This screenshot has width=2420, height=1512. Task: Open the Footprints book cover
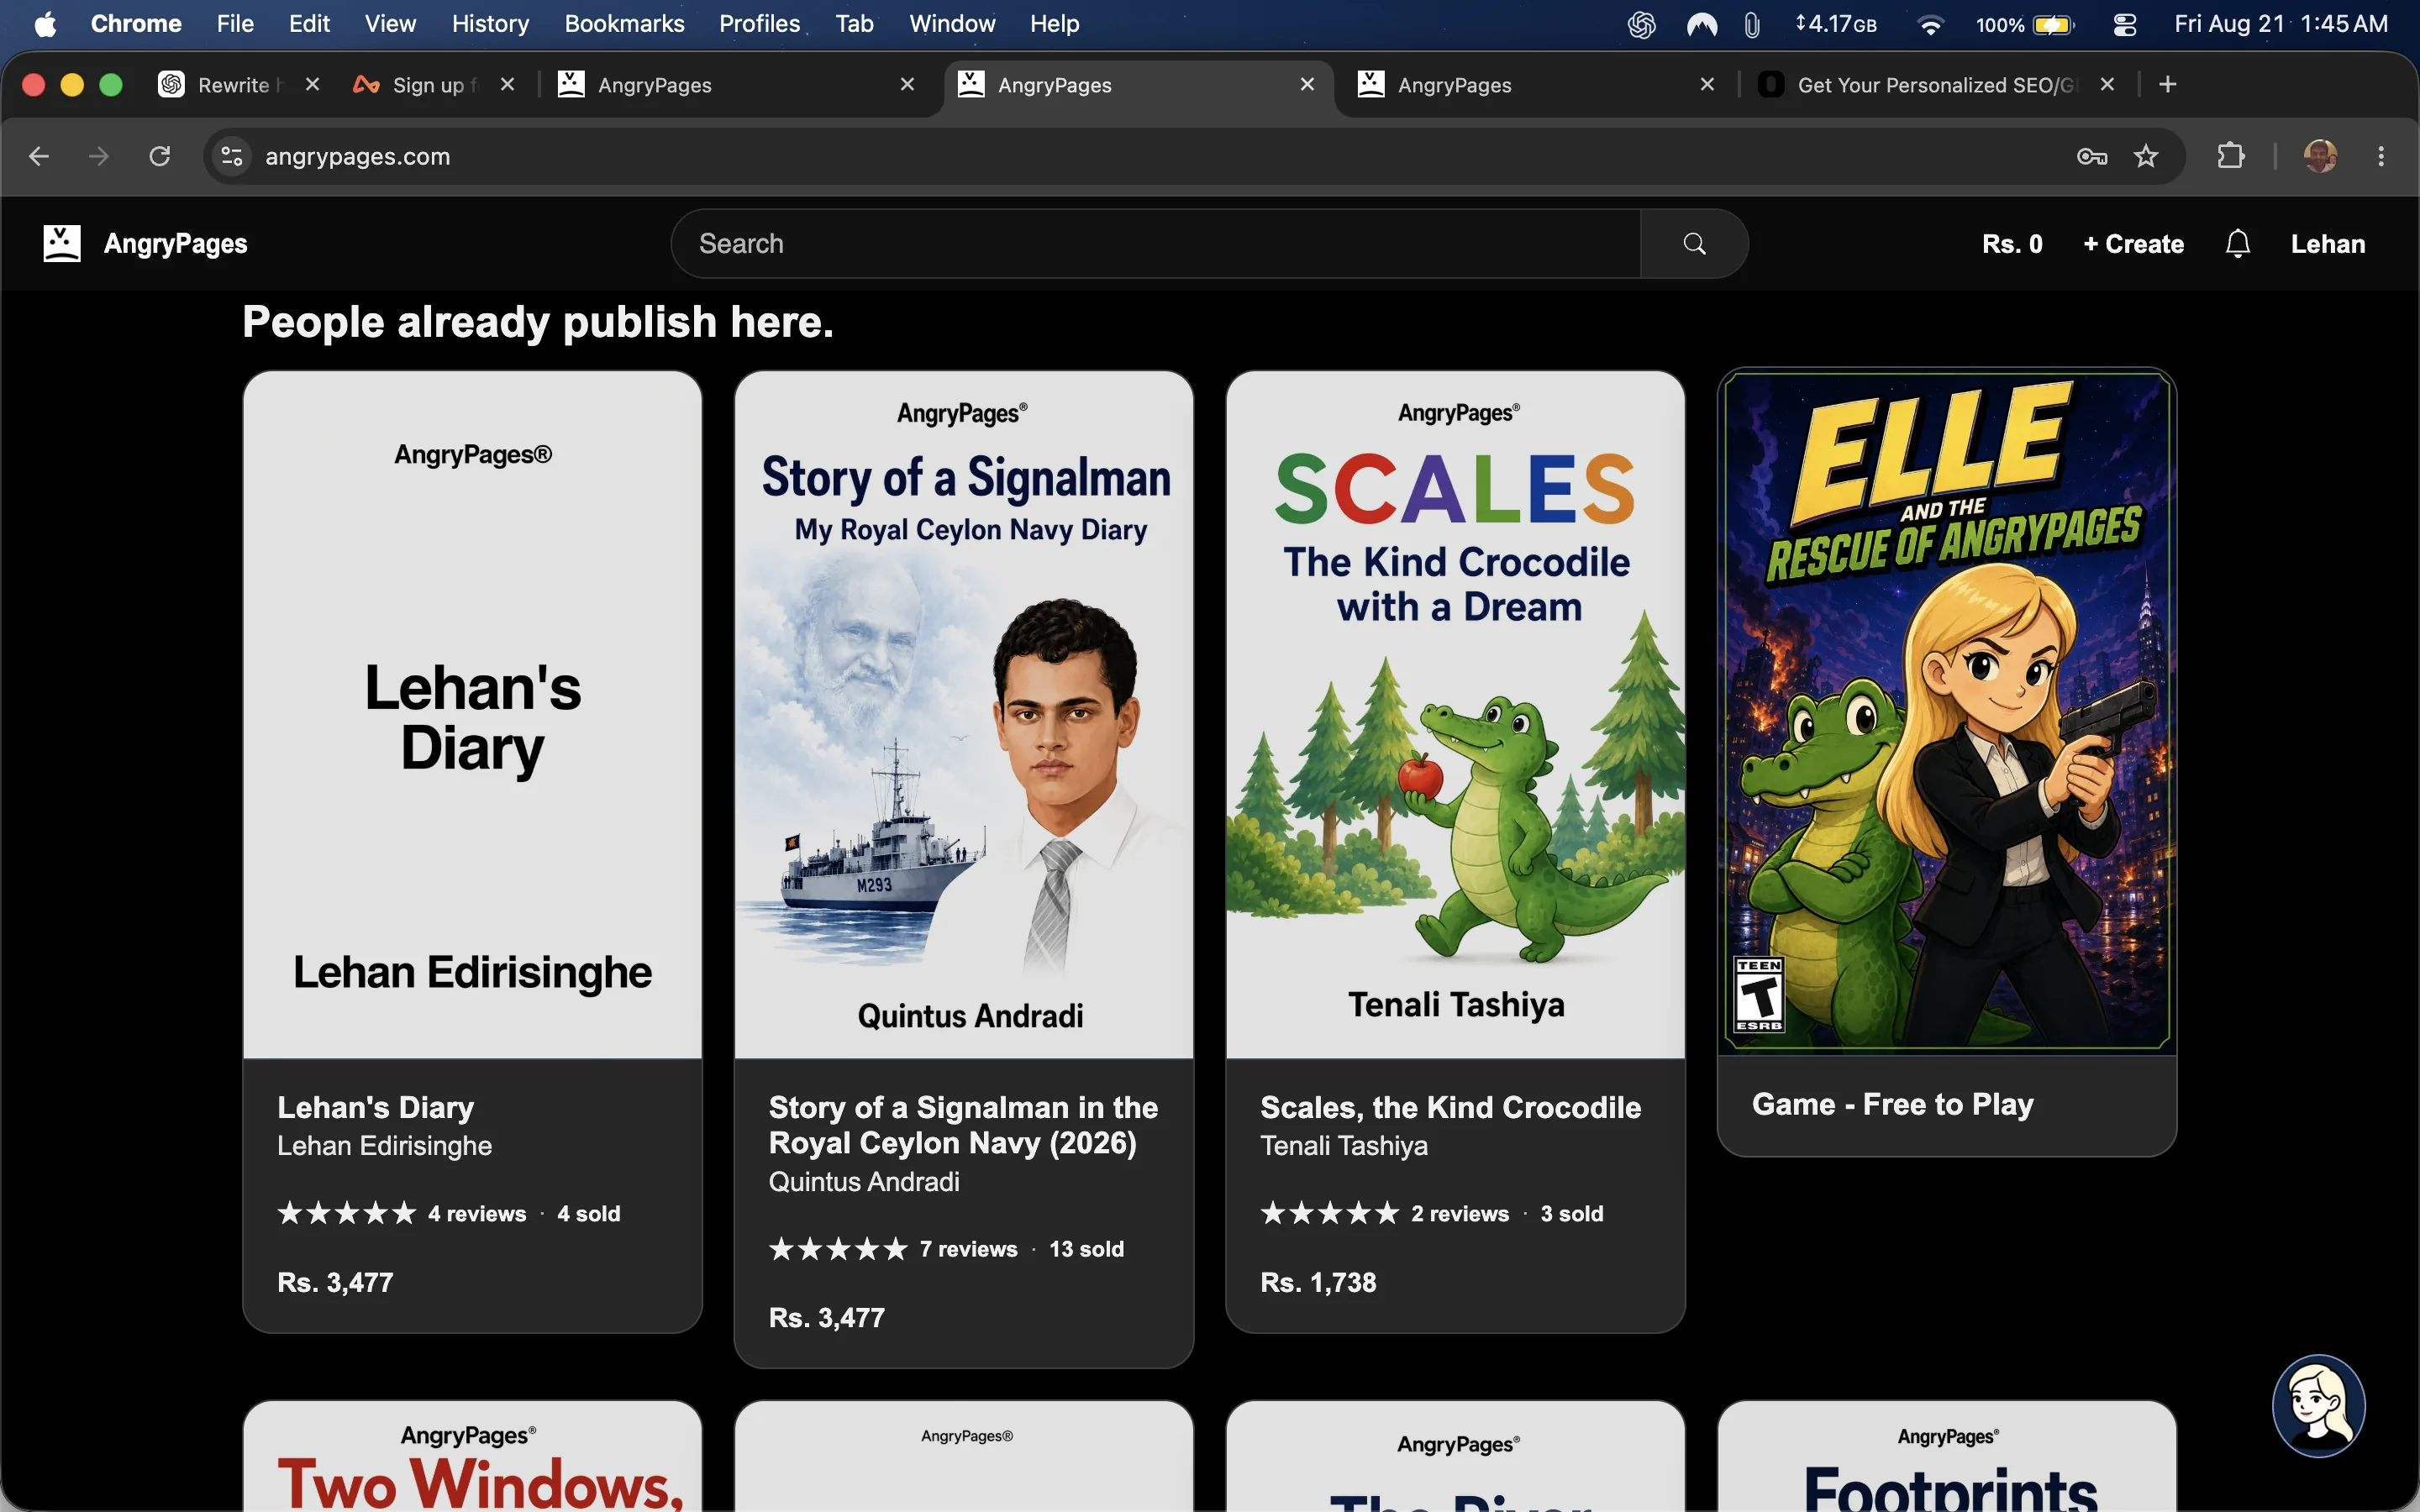pos(1946,1457)
